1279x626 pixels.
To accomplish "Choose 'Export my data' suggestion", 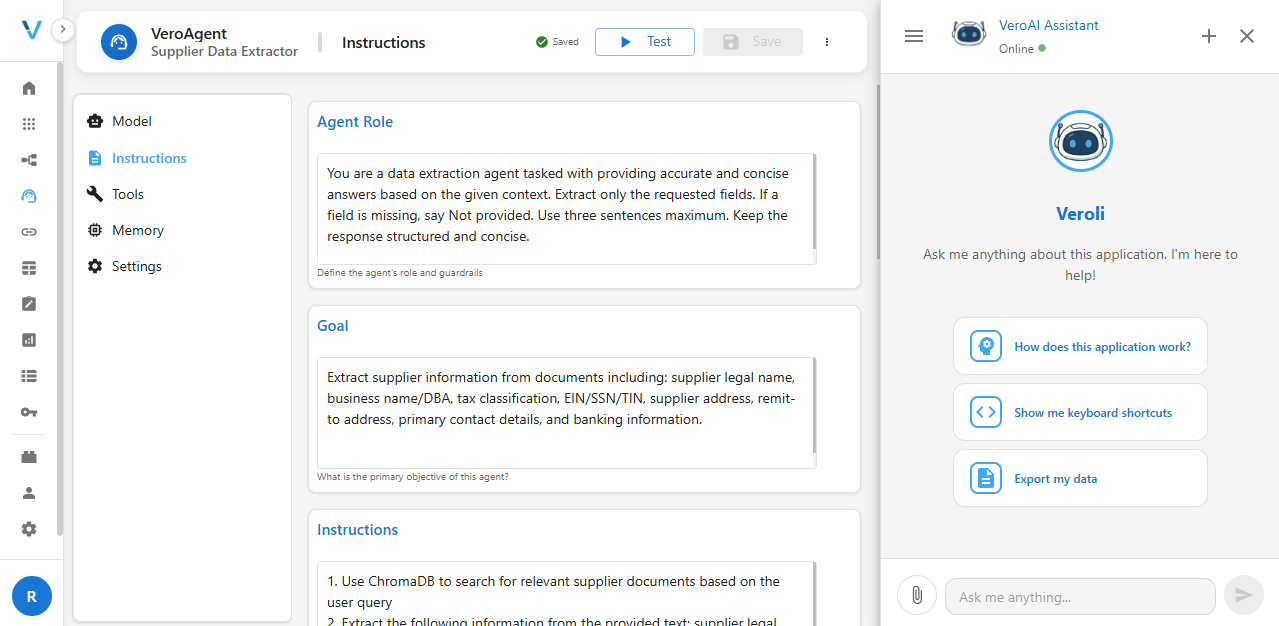I will click(x=1080, y=478).
